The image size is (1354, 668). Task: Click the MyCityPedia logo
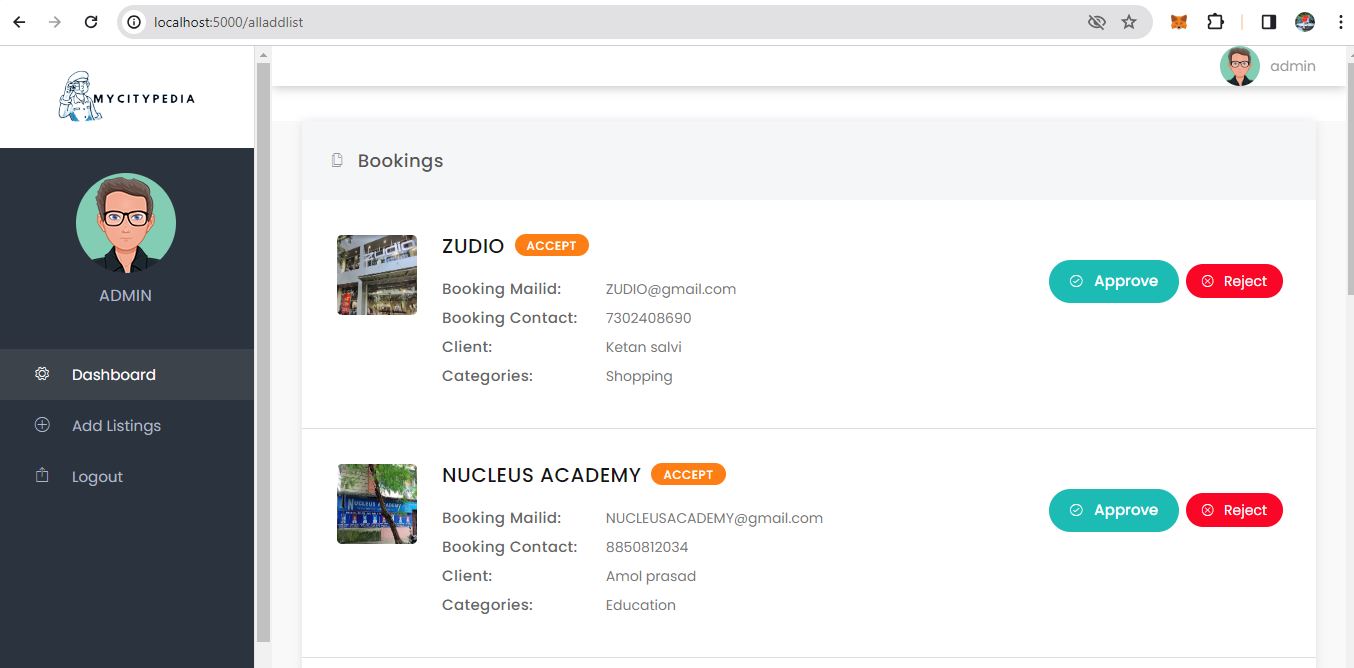point(126,97)
